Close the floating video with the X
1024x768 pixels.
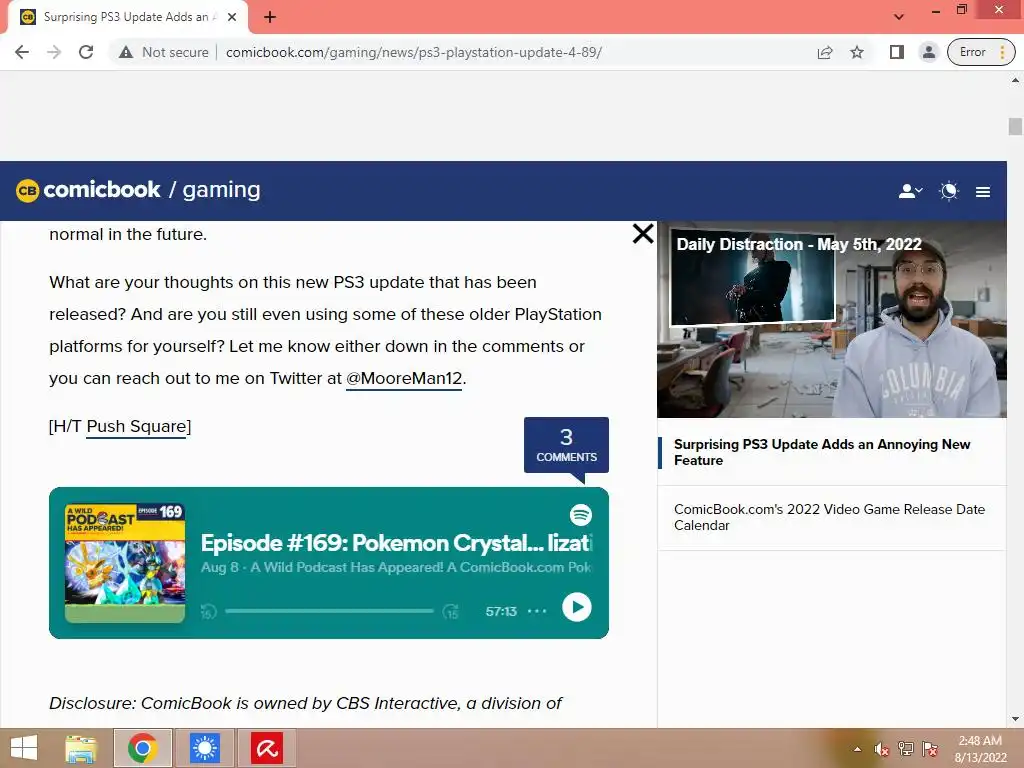(x=643, y=234)
